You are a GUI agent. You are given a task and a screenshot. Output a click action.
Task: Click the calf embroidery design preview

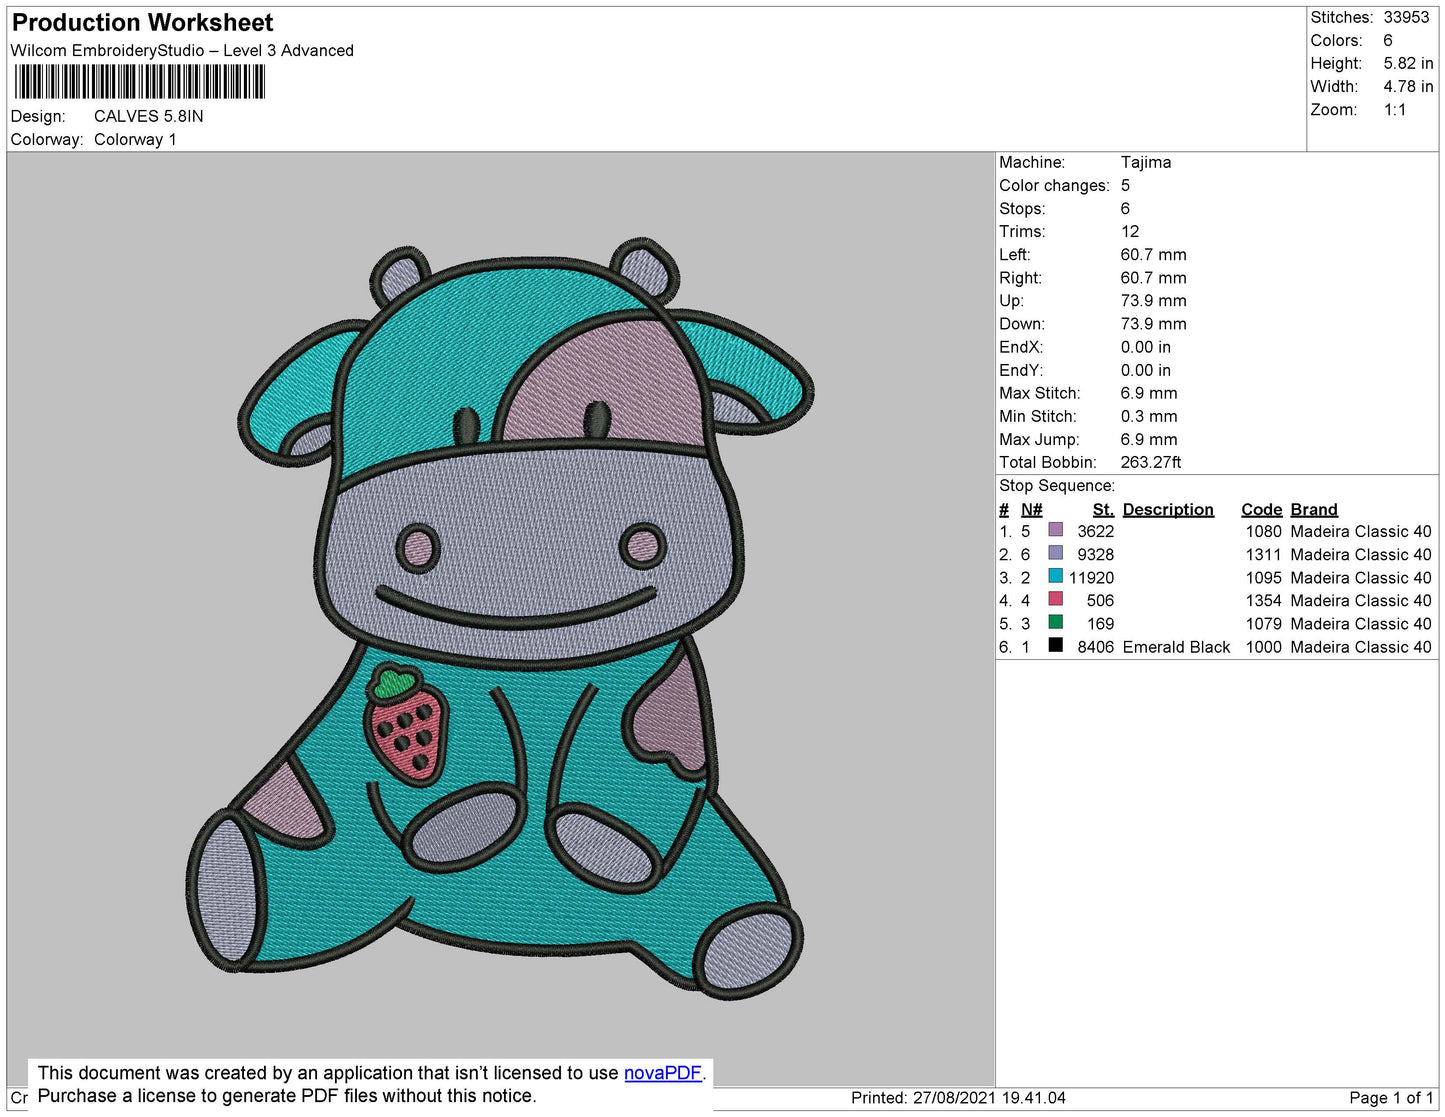point(500,620)
